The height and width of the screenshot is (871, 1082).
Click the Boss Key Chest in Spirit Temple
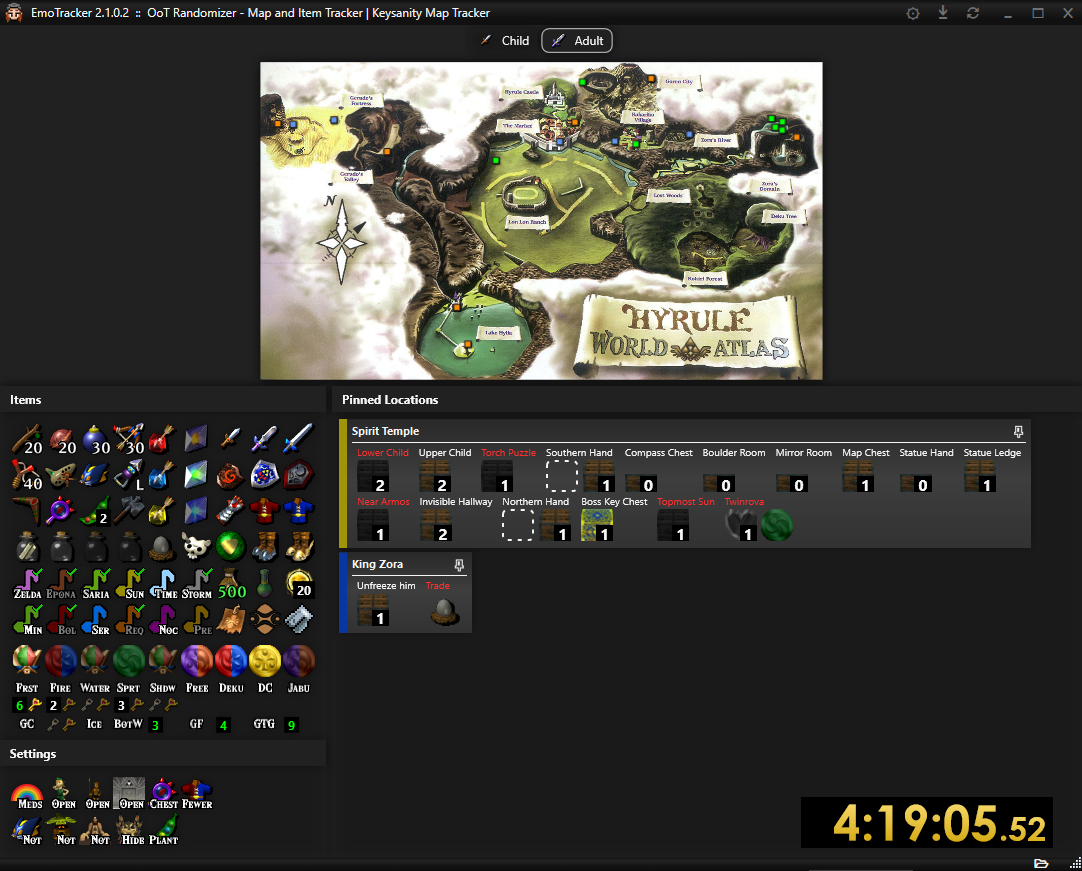click(x=597, y=524)
